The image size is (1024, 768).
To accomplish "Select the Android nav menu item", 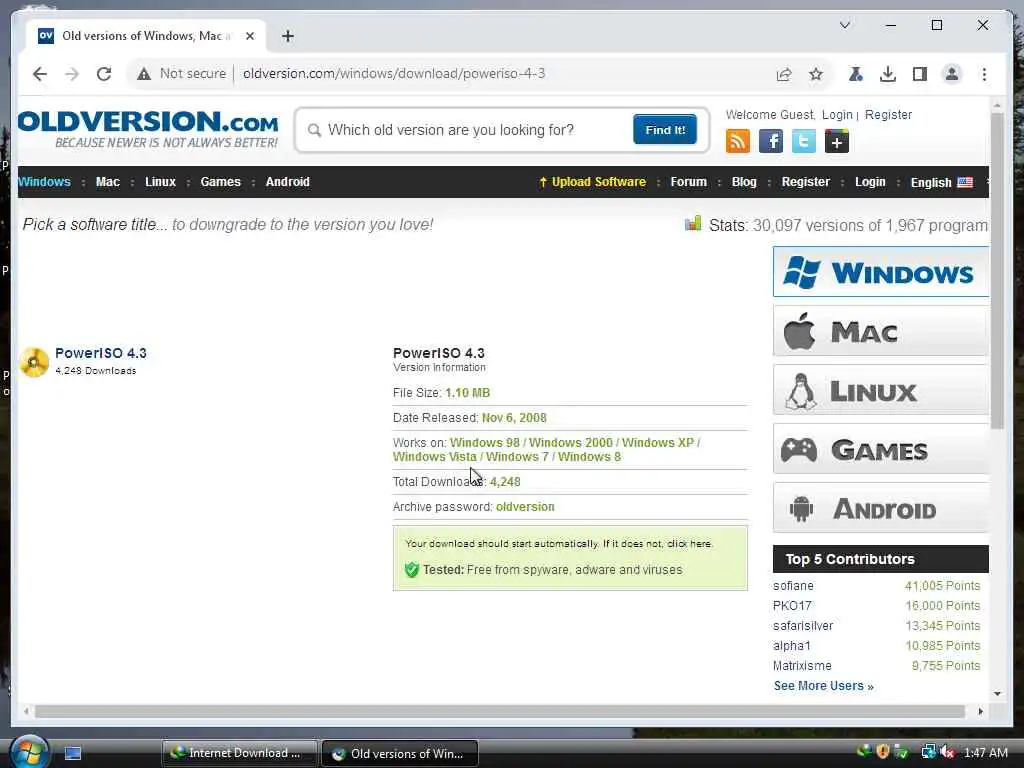I will (x=287, y=182).
